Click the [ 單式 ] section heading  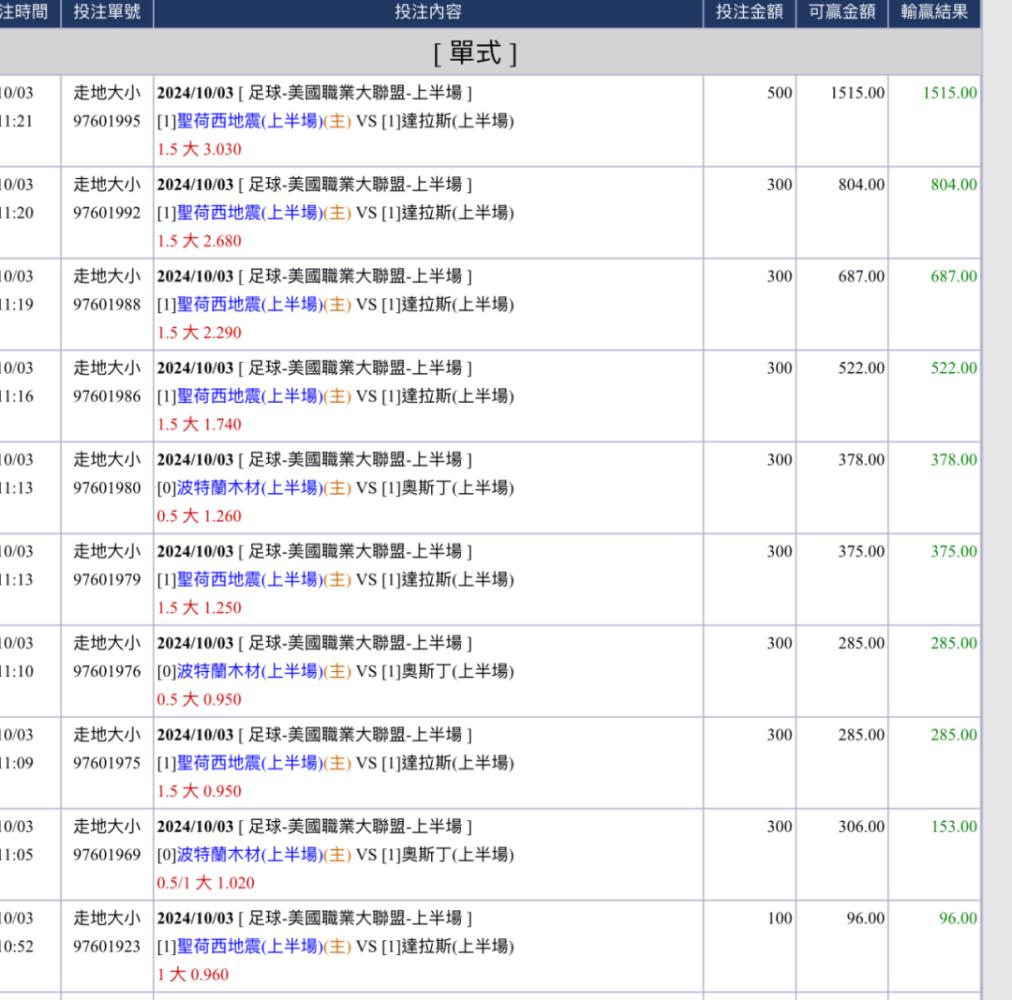pos(475,53)
